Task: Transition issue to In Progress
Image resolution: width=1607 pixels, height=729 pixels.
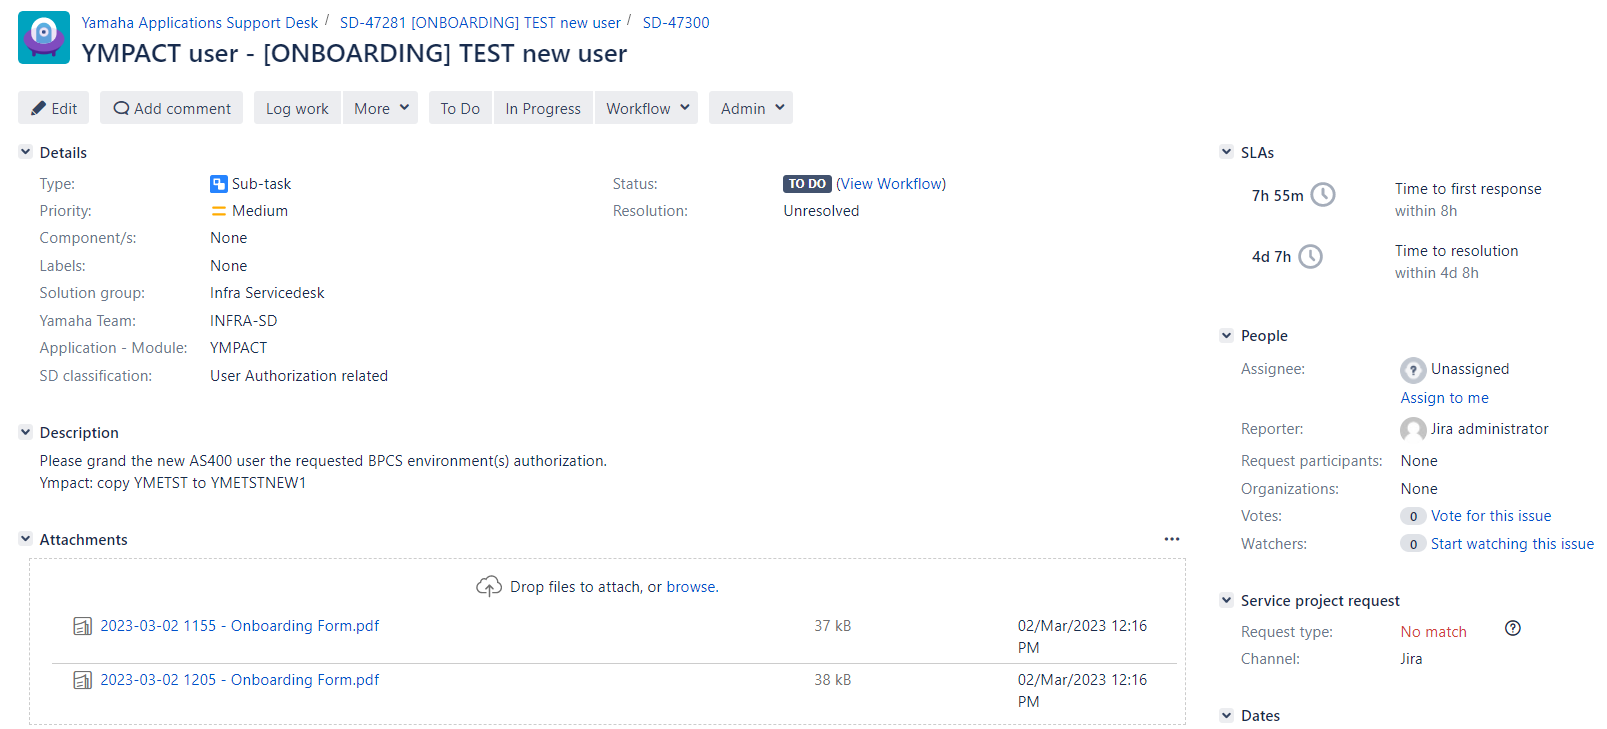Action: point(543,108)
